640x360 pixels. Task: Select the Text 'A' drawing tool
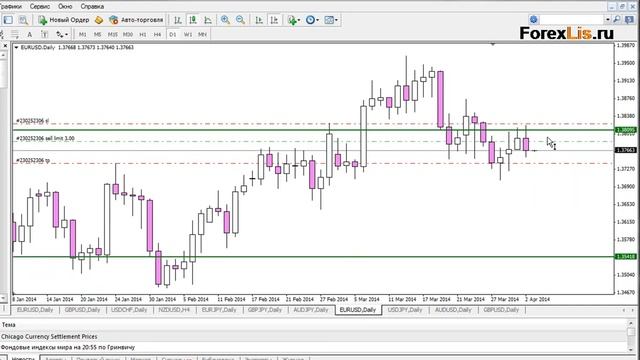click(29, 34)
